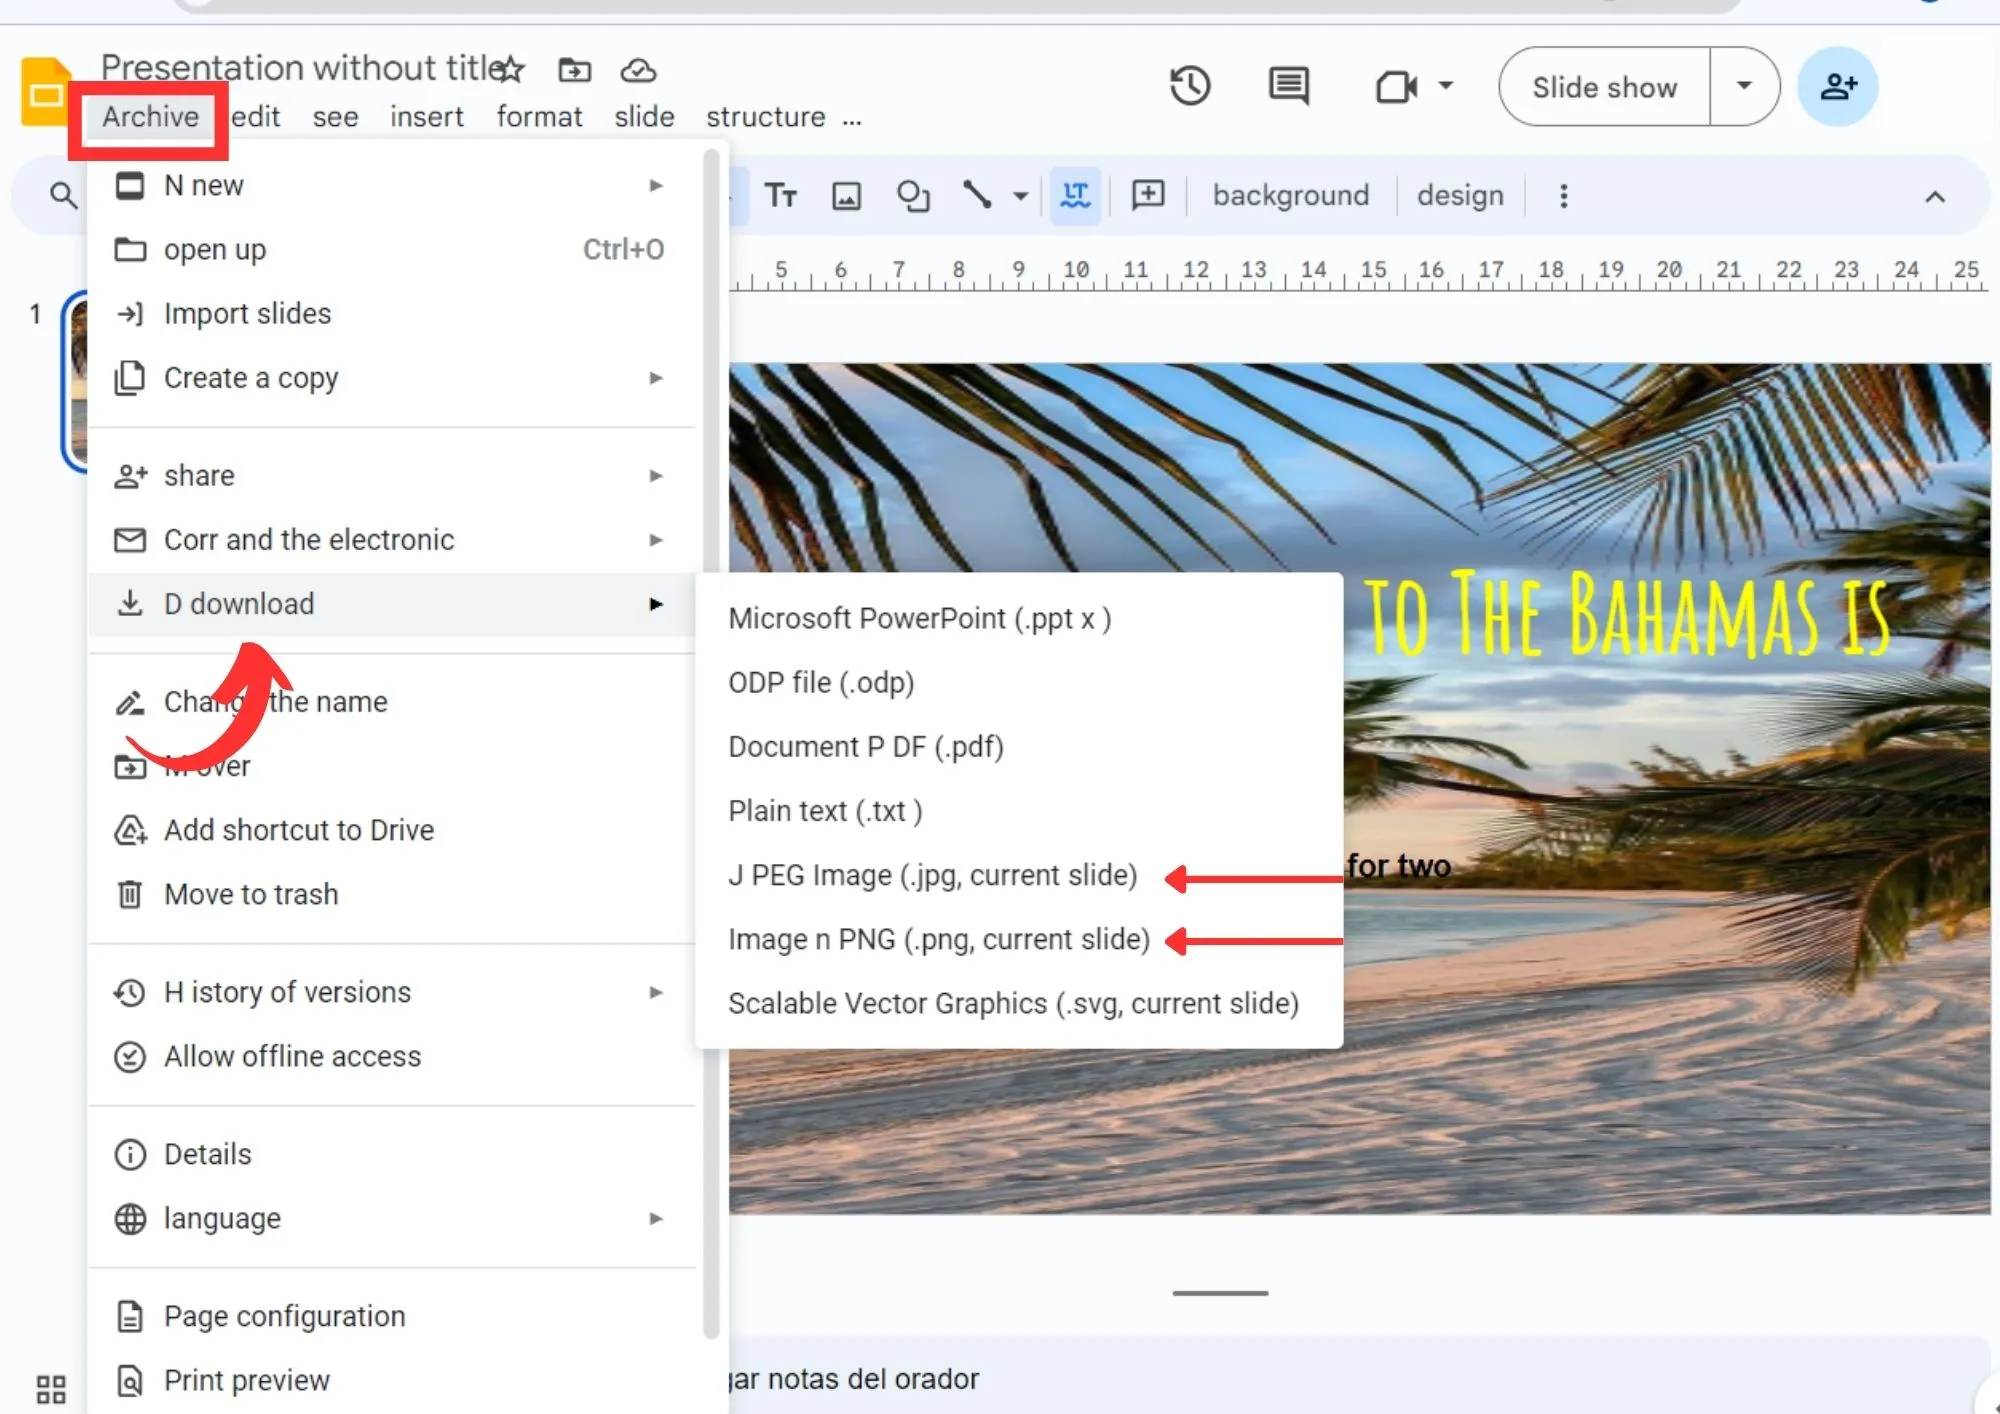The width and height of the screenshot is (2000, 1414).
Task: Show more menus via the ellipsis
Action: pyautogui.click(x=852, y=122)
